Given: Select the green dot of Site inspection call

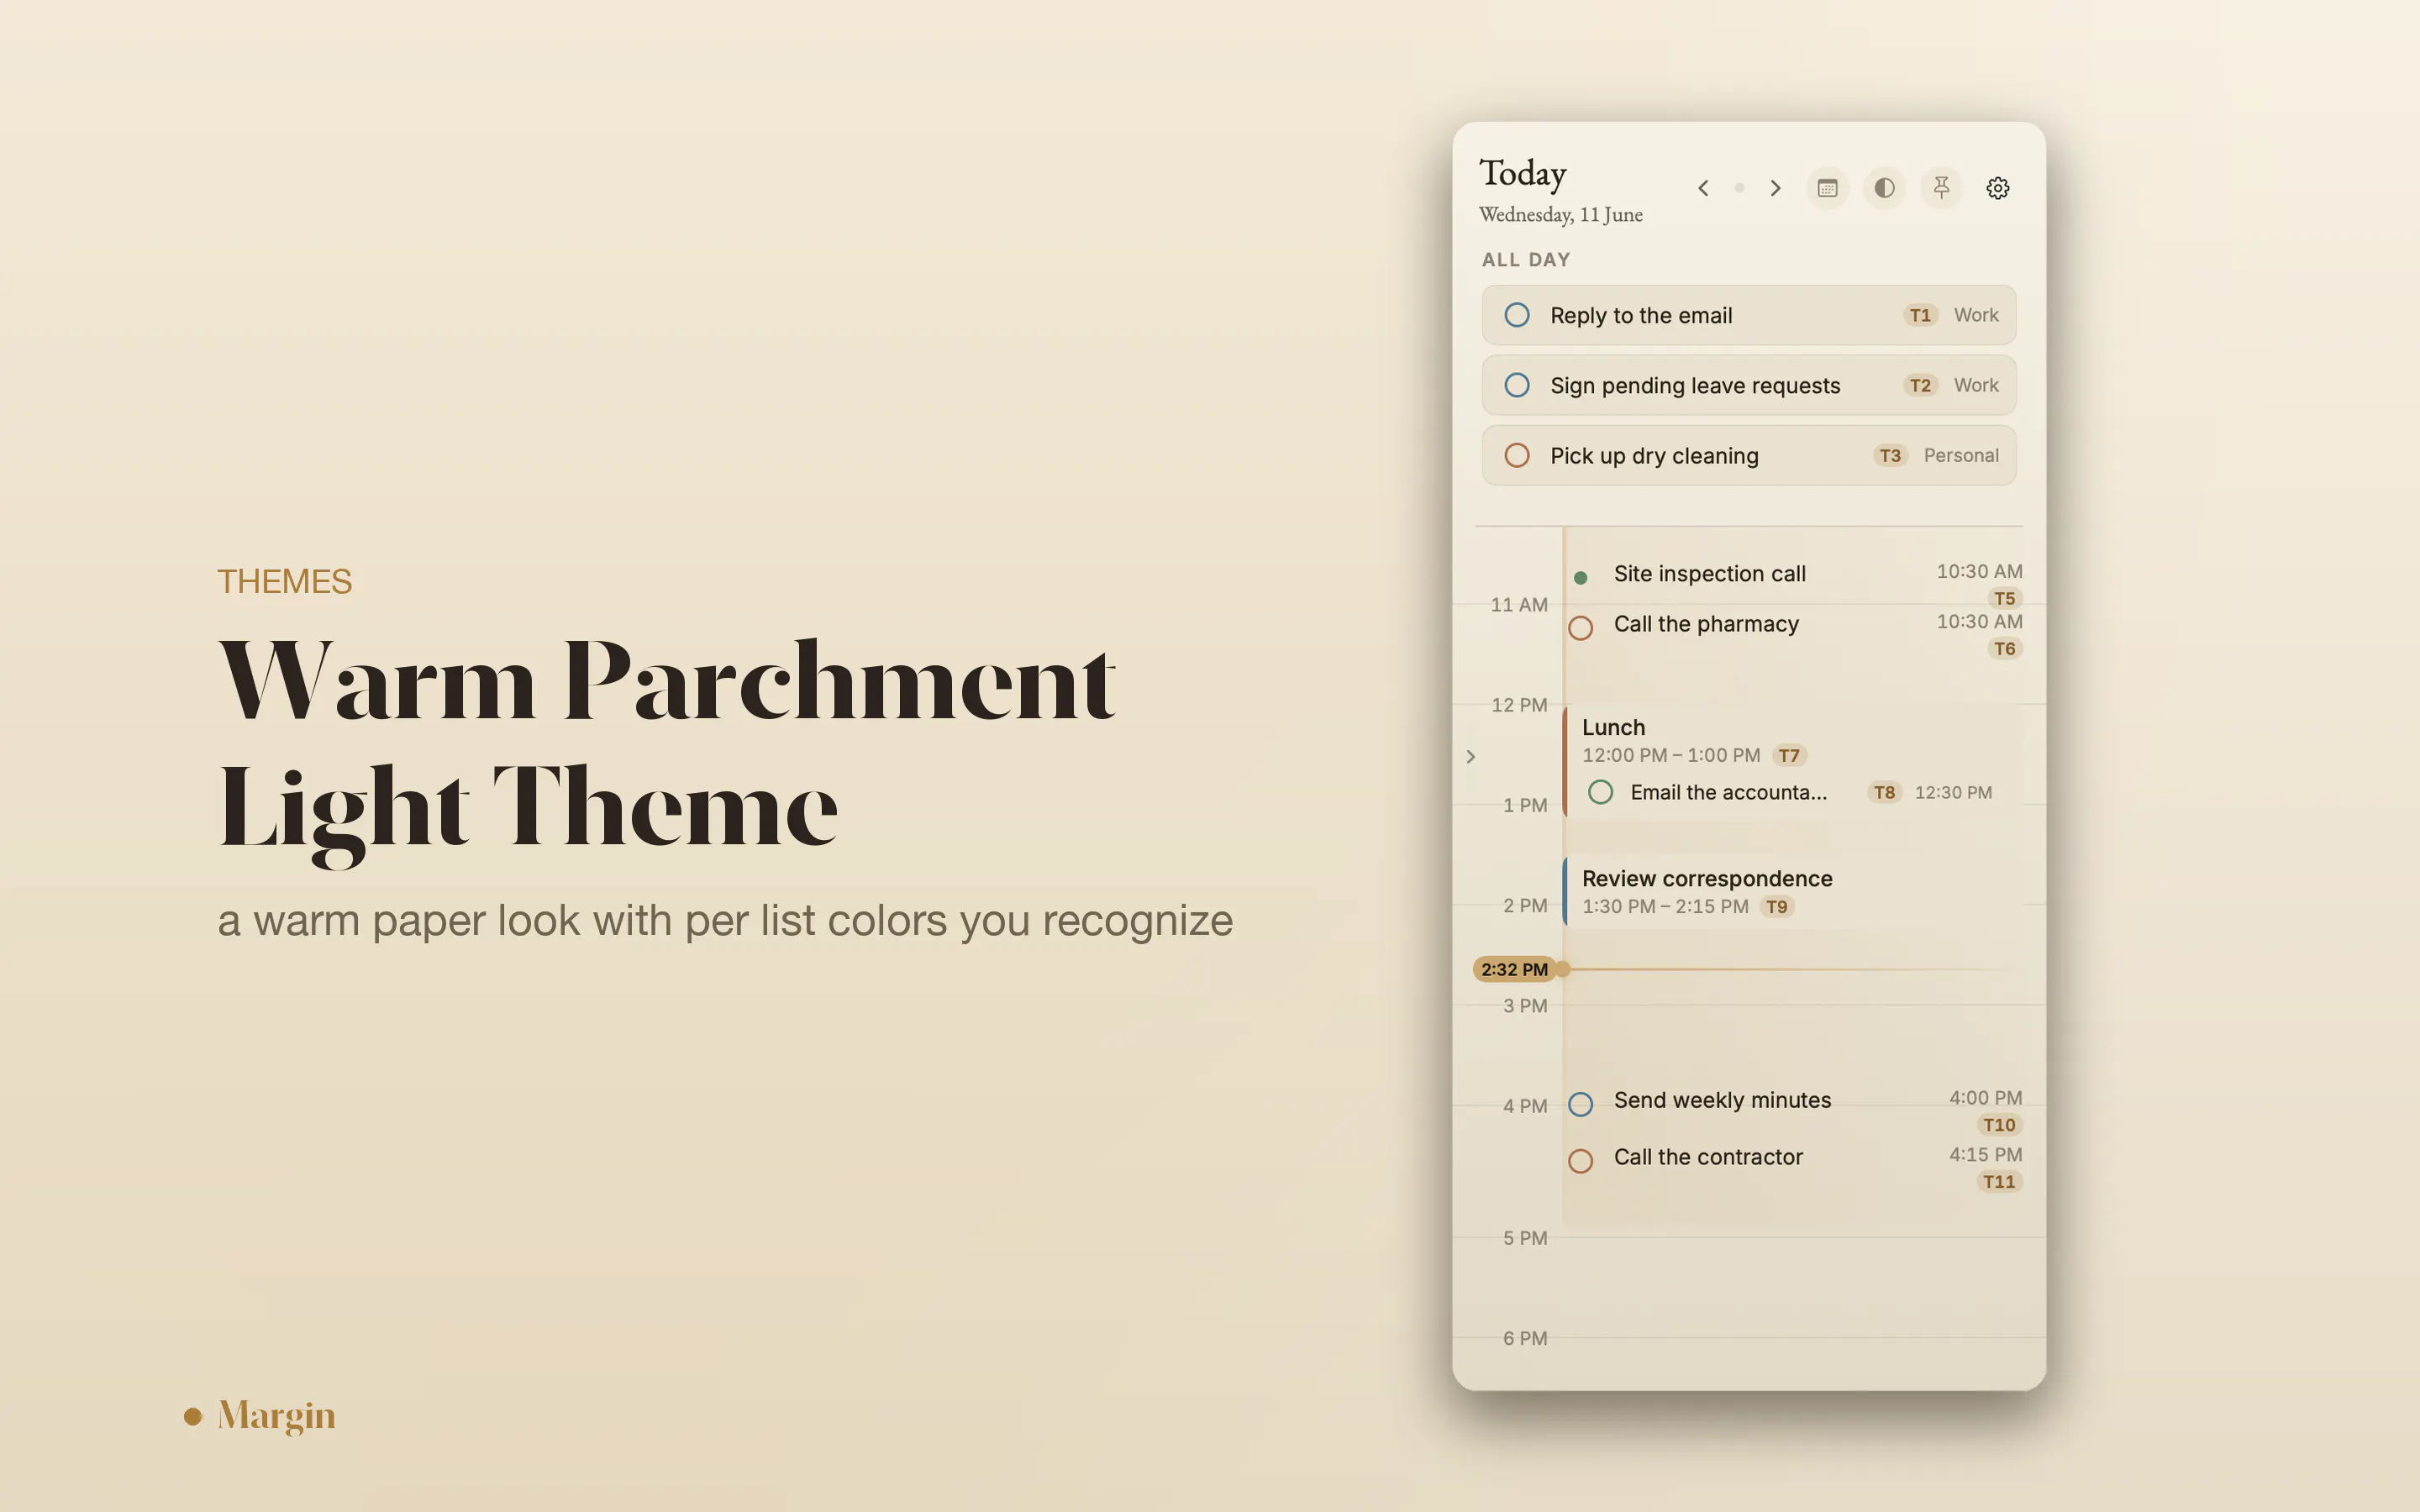Looking at the screenshot, I should click(1581, 578).
